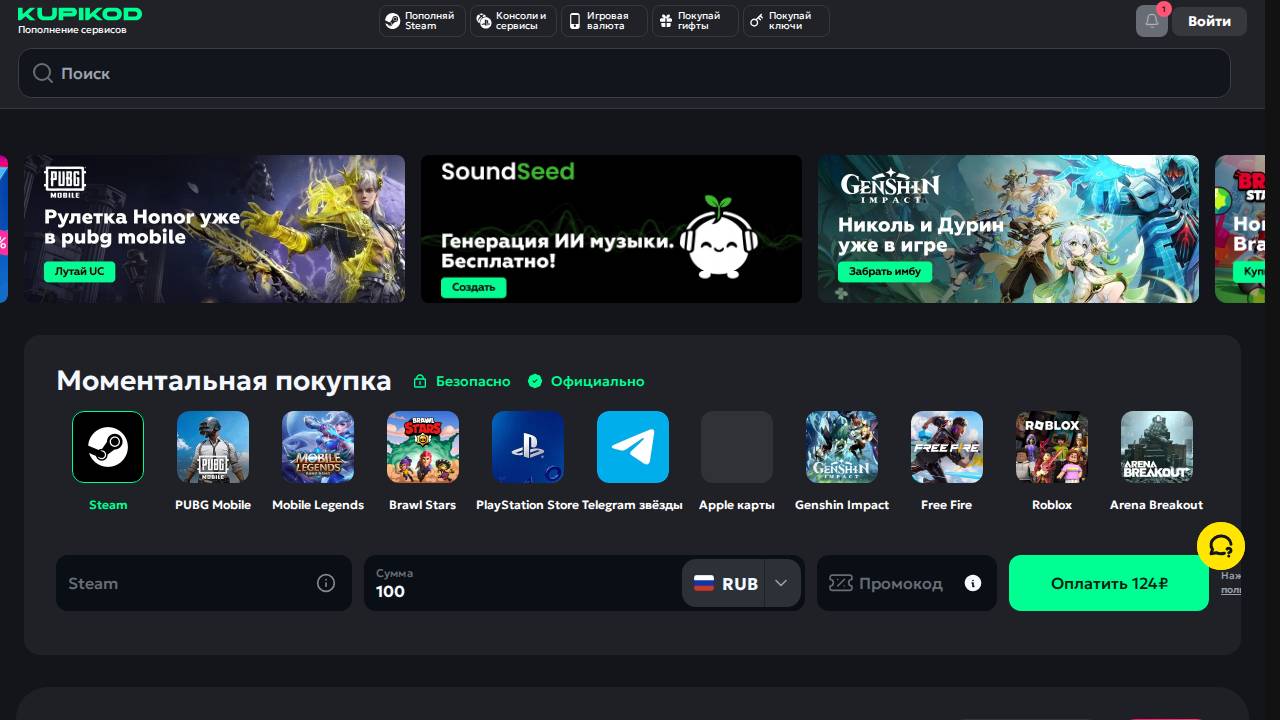Click the Войти login button
Screen dimensions: 1280x720
click(x=1209, y=21)
